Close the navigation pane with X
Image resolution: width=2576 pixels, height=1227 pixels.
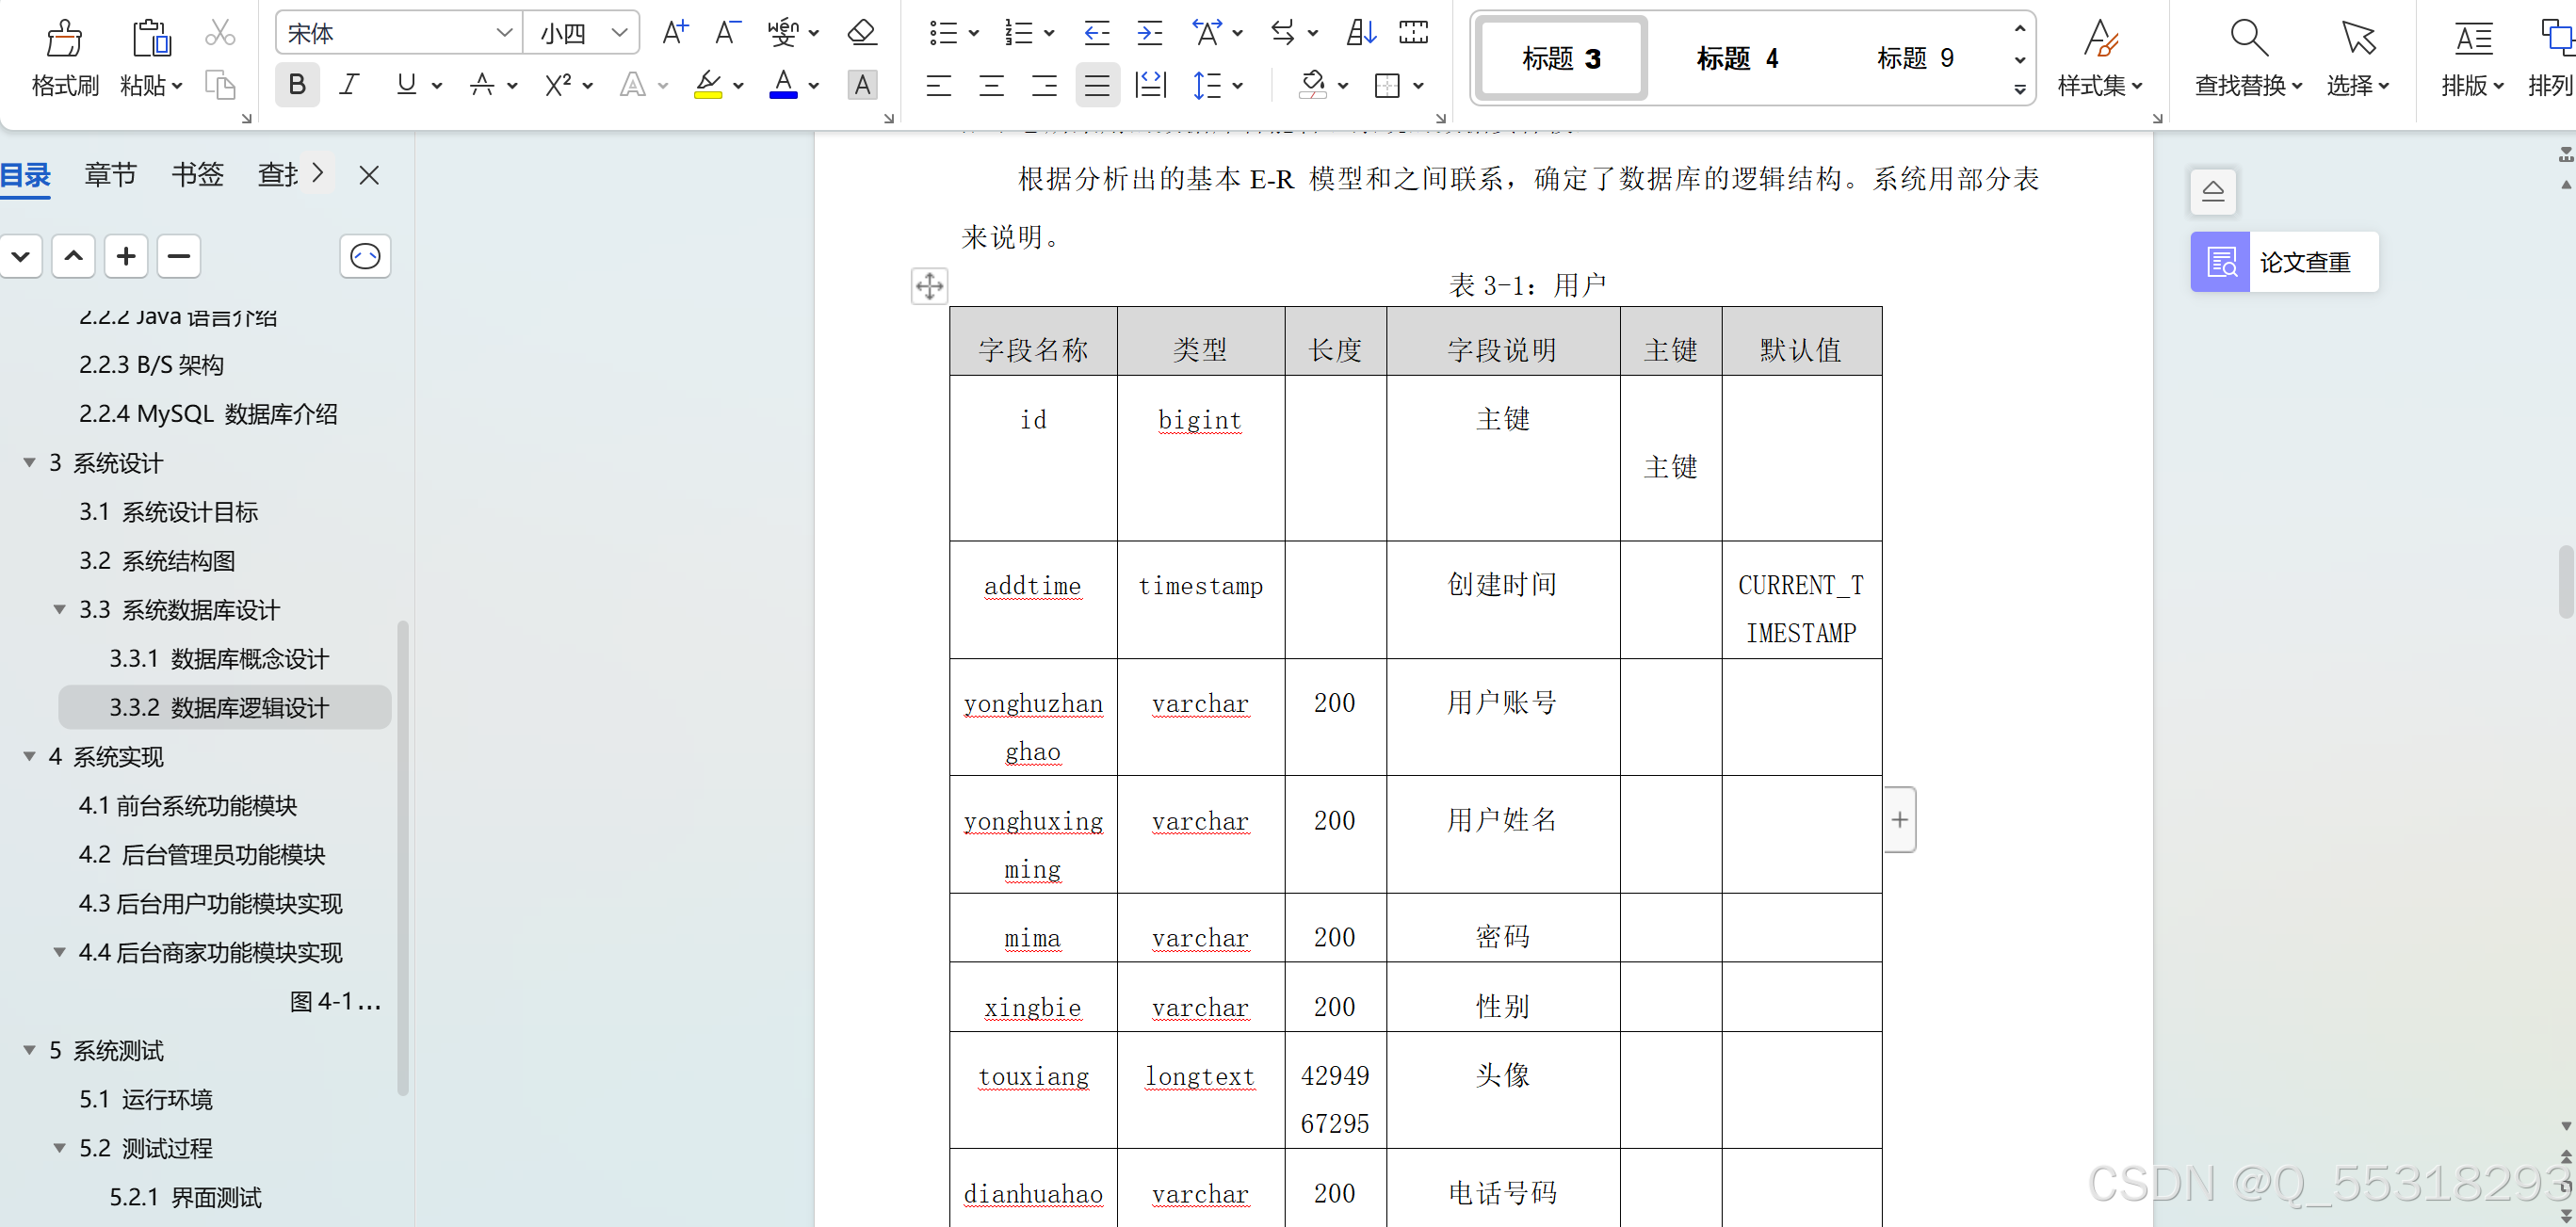point(369,176)
